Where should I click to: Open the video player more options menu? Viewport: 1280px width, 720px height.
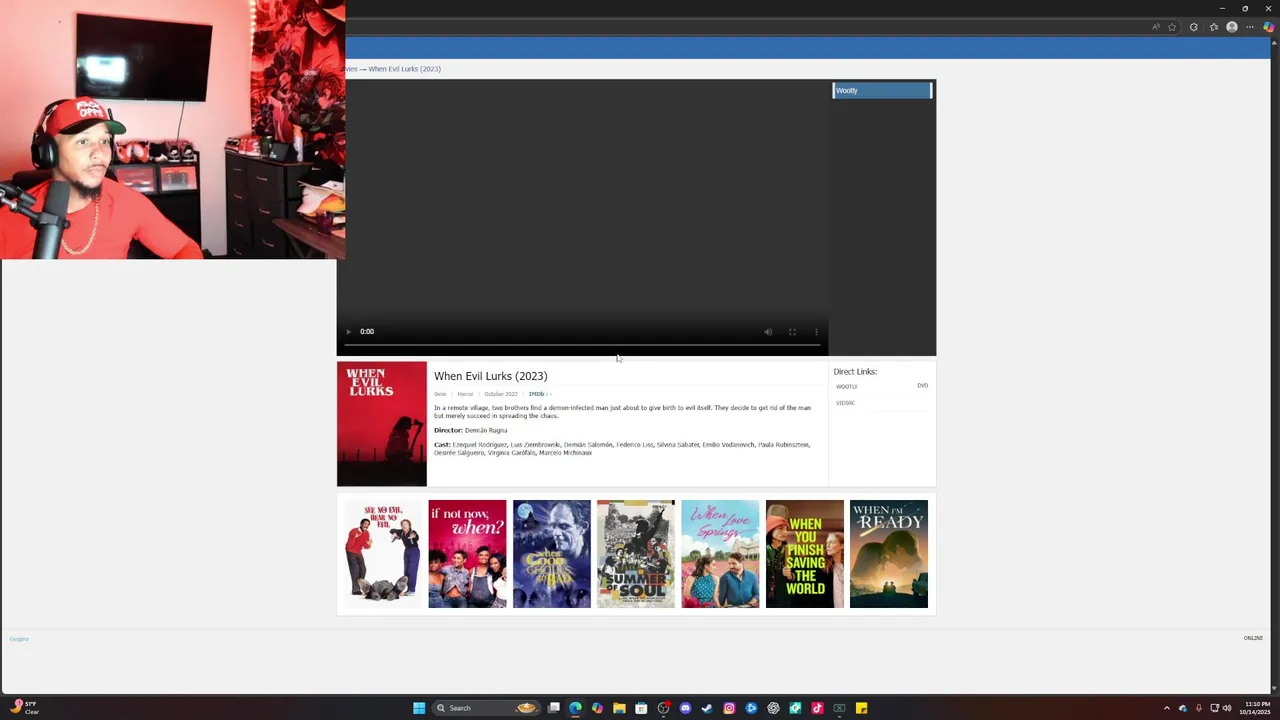pos(816,332)
